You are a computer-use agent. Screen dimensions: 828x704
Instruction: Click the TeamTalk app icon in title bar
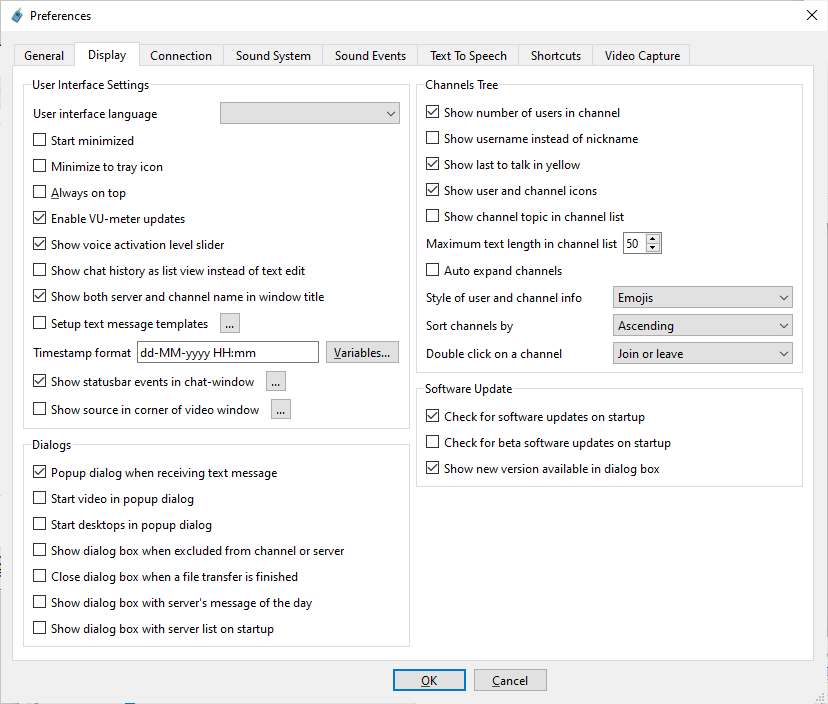click(x=16, y=15)
